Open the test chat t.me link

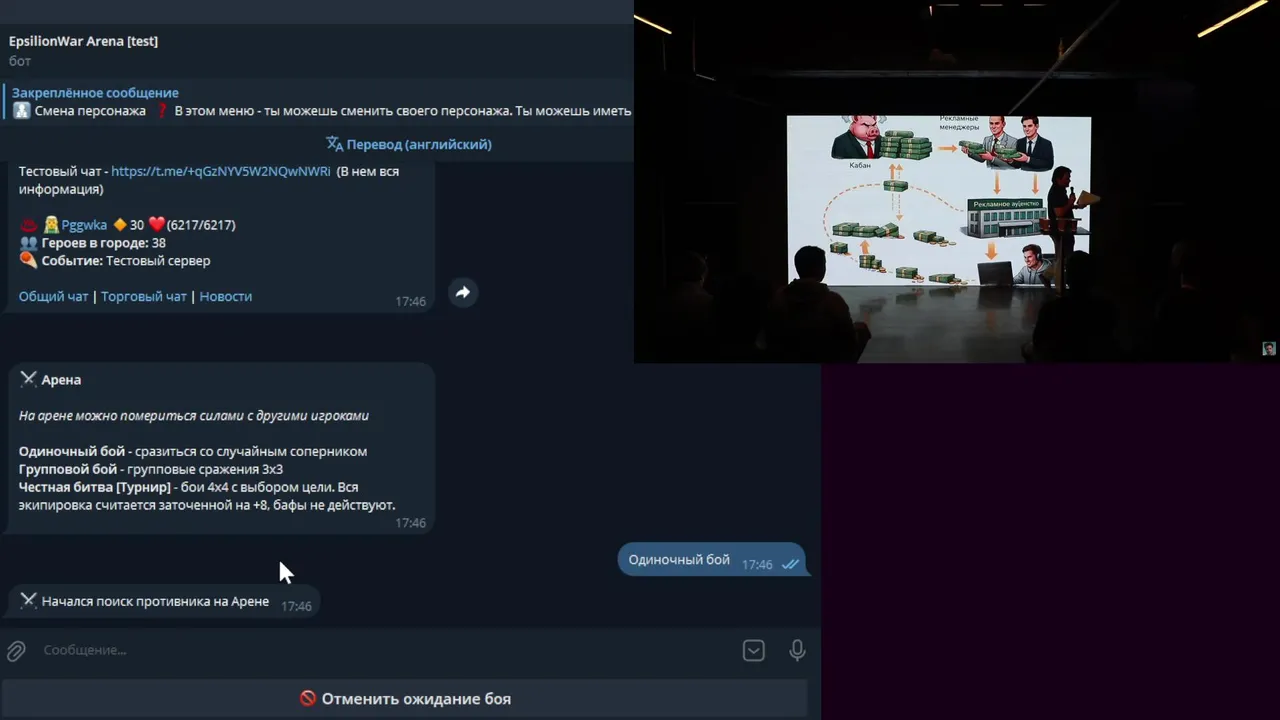click(x=220, y=171)
